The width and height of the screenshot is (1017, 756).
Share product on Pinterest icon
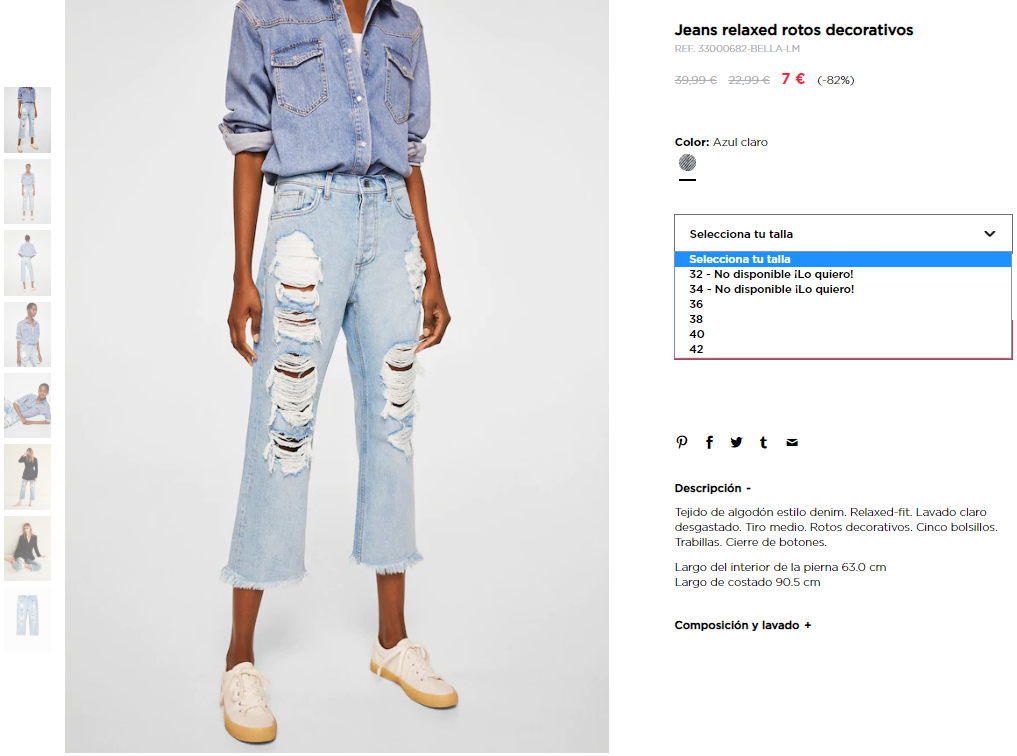(682, 442)
